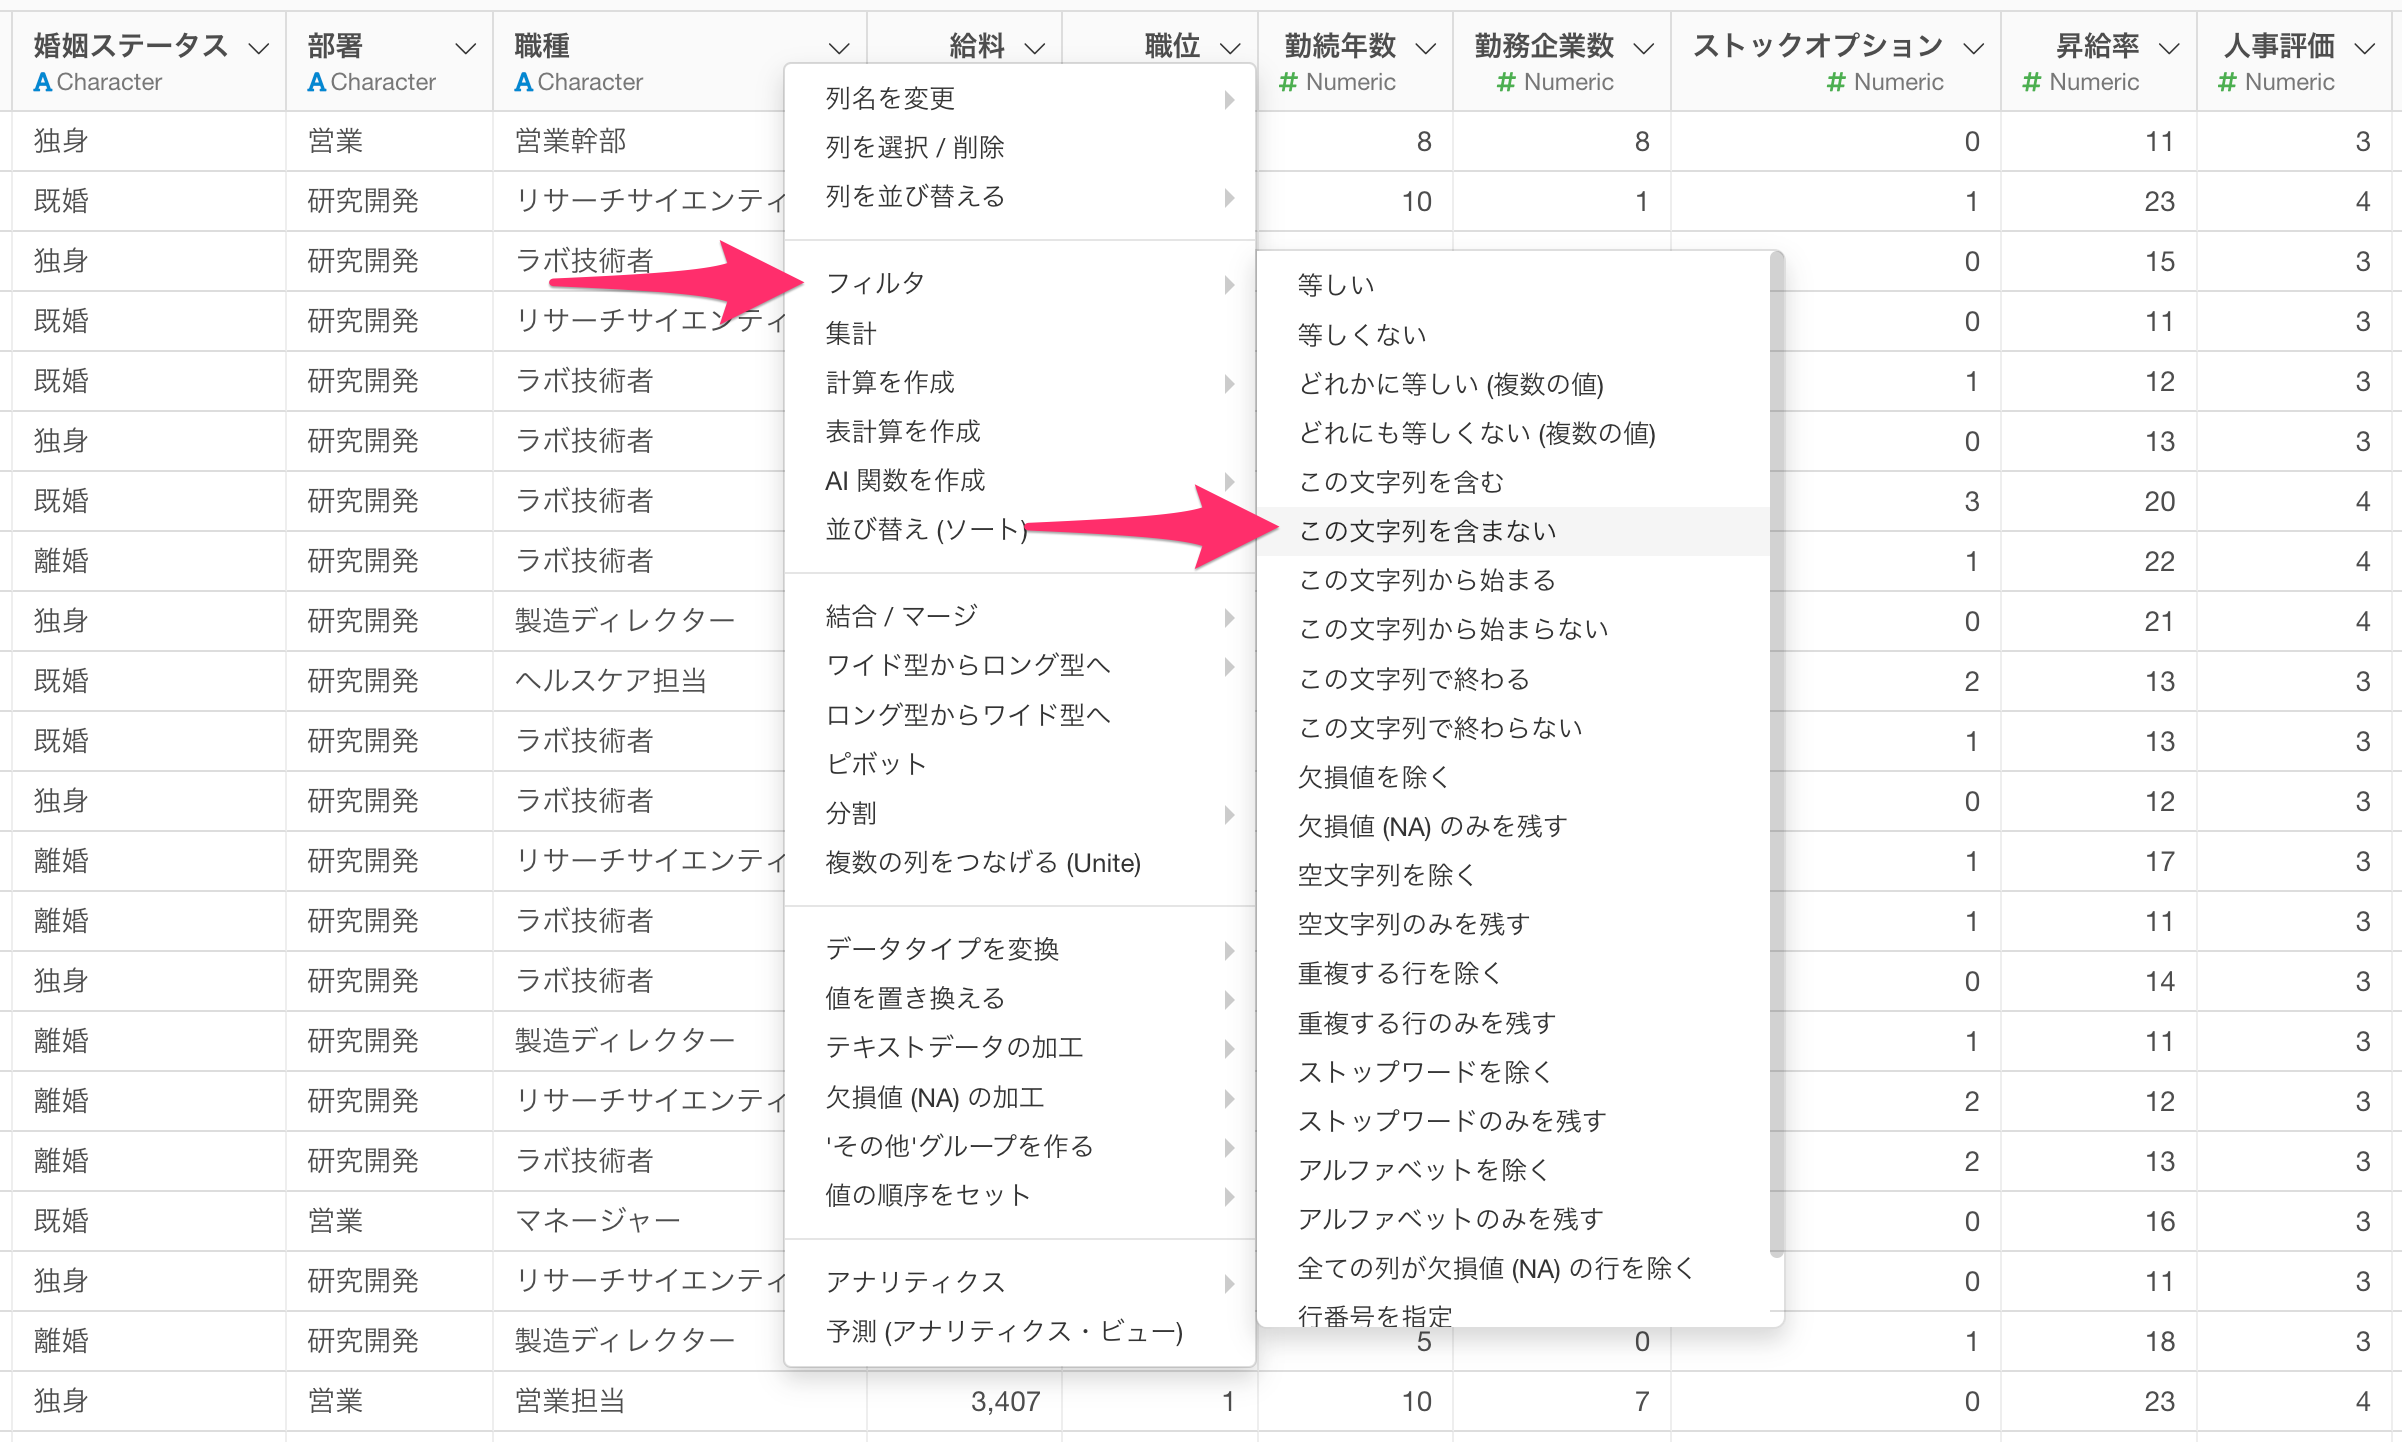Click Numeric hash icon under 勤務企業数

tap(1506, 83)
